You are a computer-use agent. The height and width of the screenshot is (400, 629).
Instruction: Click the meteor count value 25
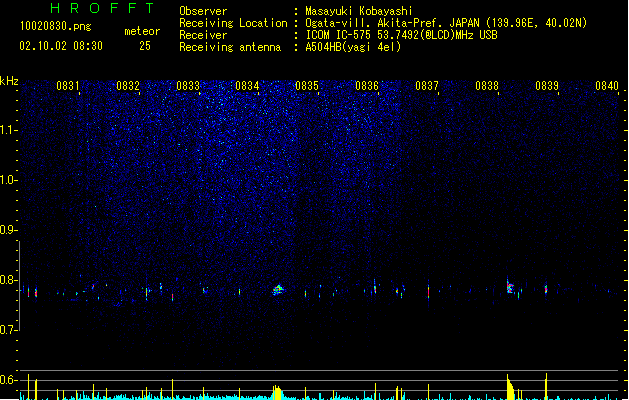pyautogui.click(x=145, y=46)
